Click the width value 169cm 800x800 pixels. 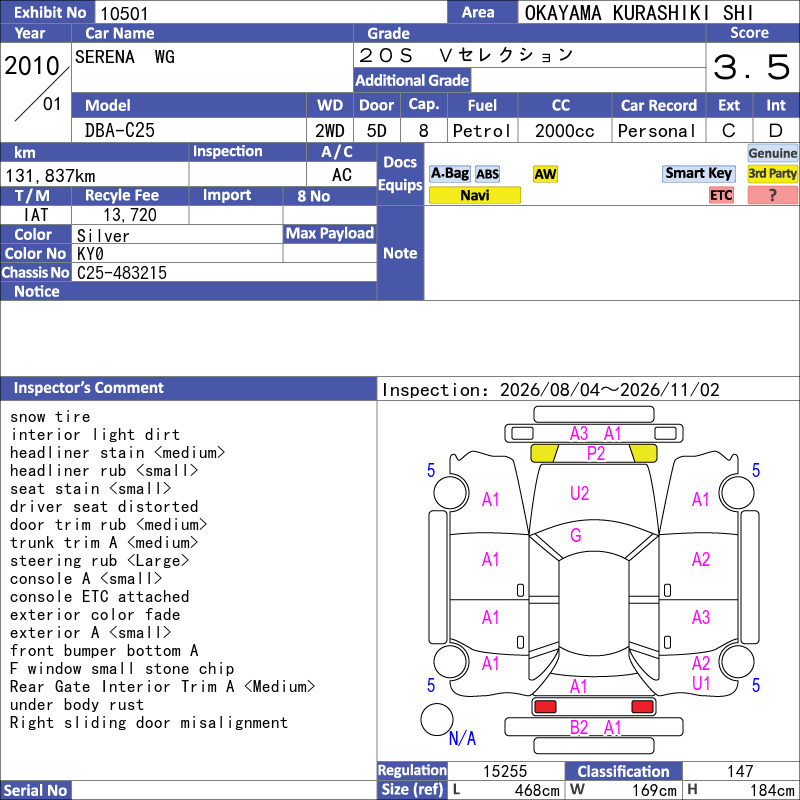coord(654,790)
